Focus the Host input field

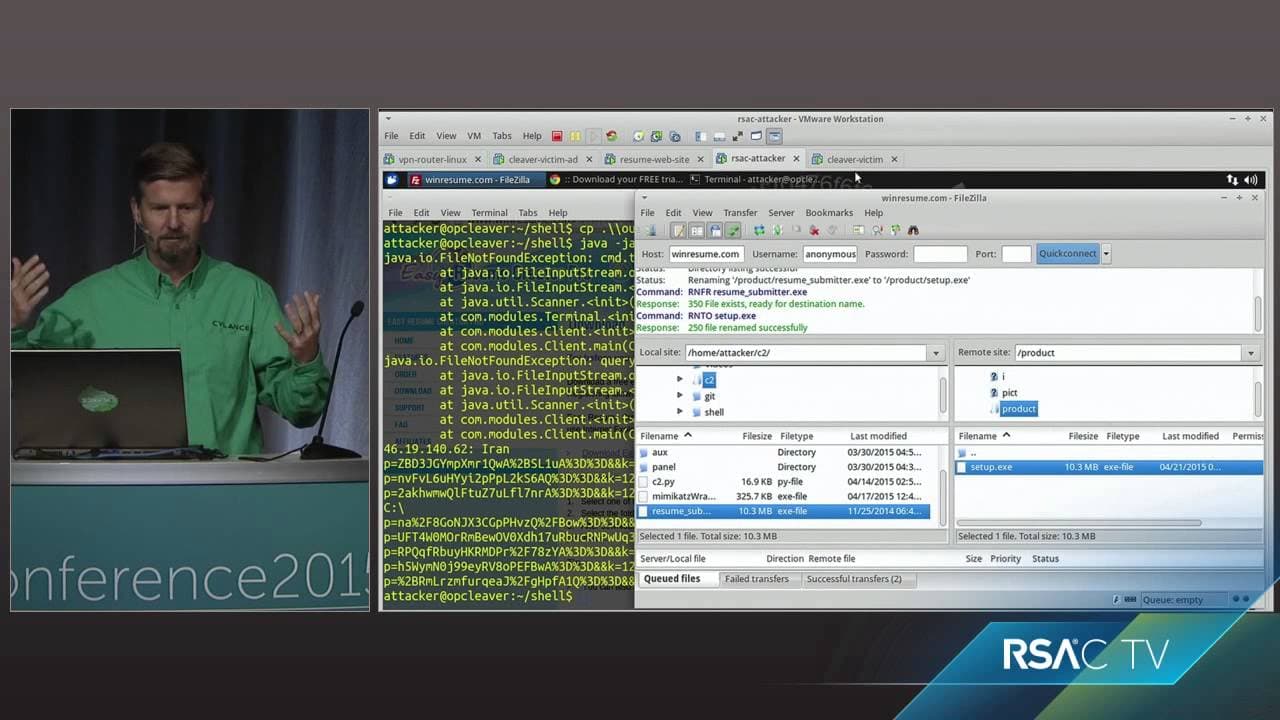tap(706, 254)
